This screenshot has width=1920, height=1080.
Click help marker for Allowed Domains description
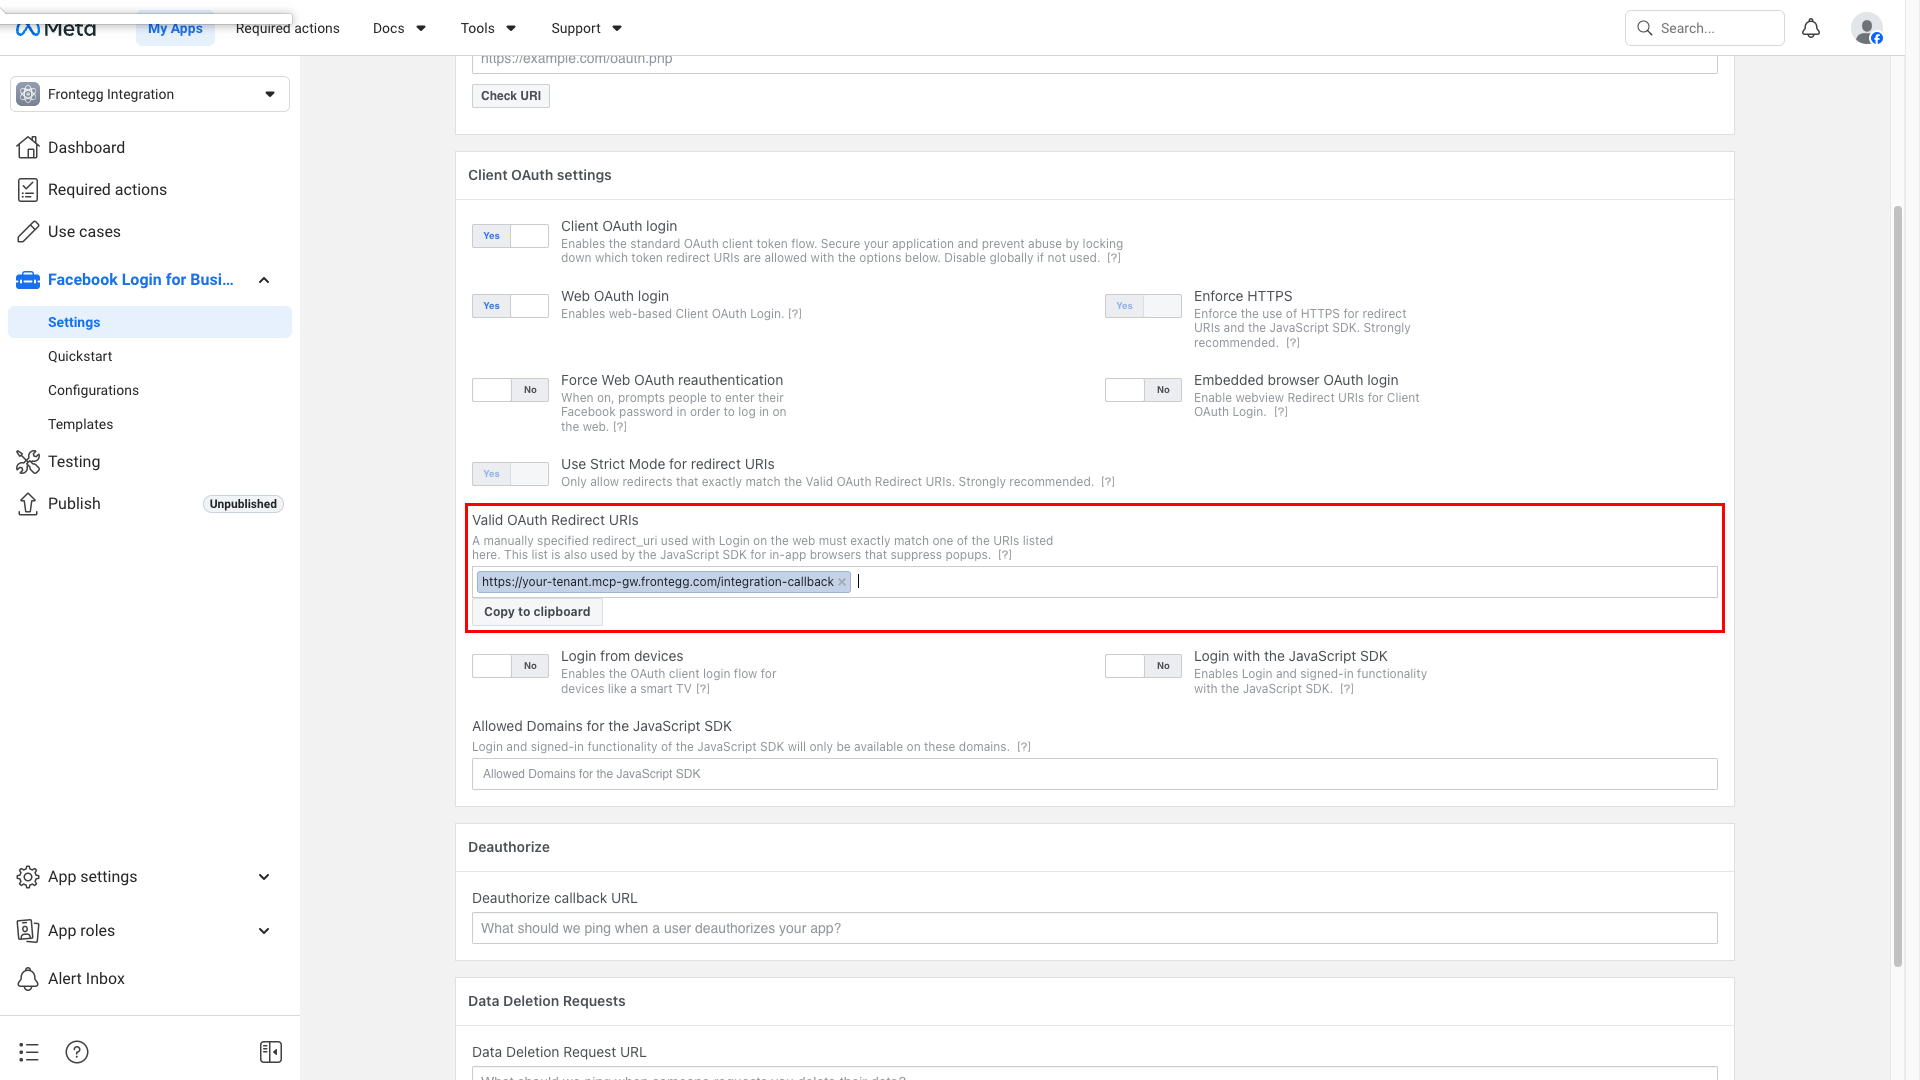point(1024,747)
